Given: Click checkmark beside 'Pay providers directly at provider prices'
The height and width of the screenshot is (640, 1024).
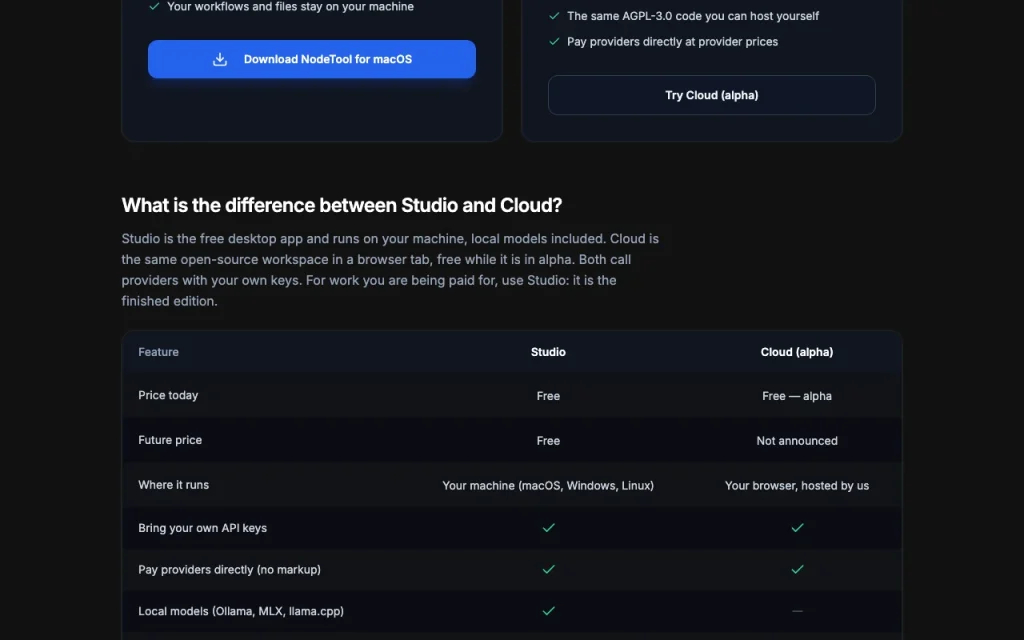Looking at the screenshot, I should pyautogui.click(x=554, y=41).
